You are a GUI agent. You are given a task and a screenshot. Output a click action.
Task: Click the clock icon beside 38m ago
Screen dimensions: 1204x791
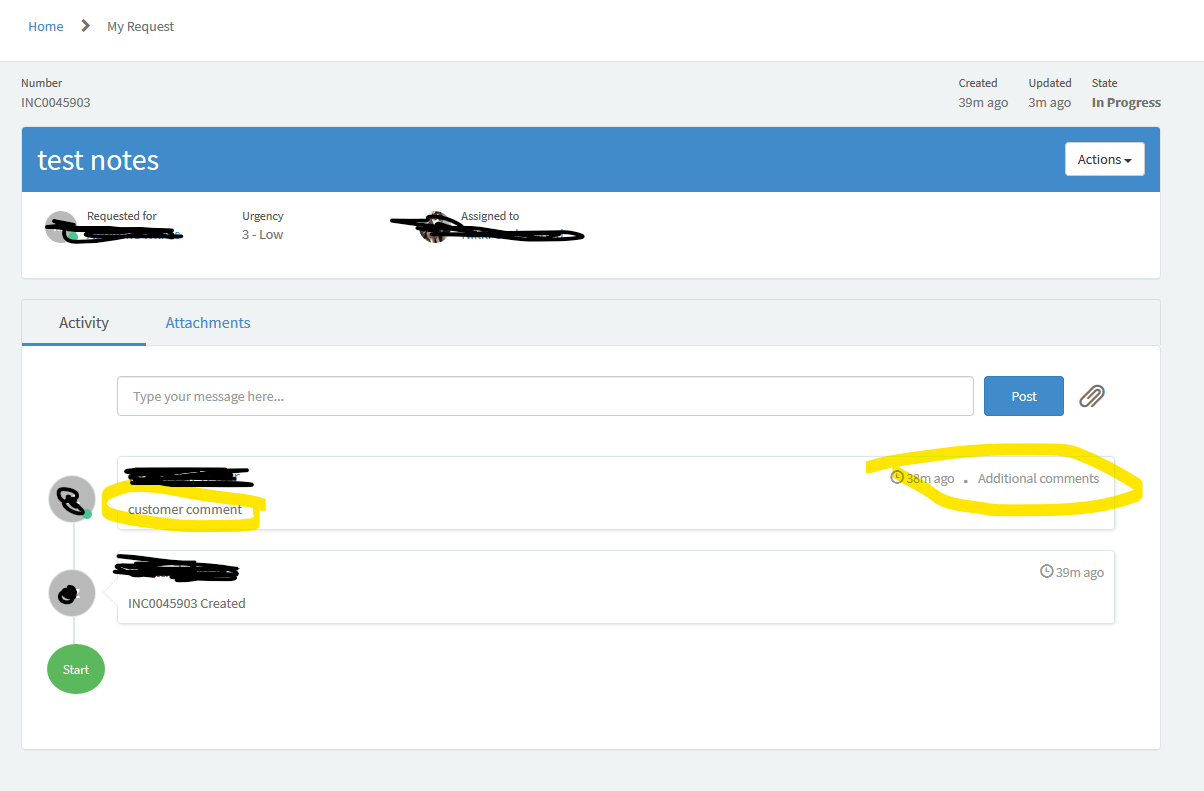897,478
